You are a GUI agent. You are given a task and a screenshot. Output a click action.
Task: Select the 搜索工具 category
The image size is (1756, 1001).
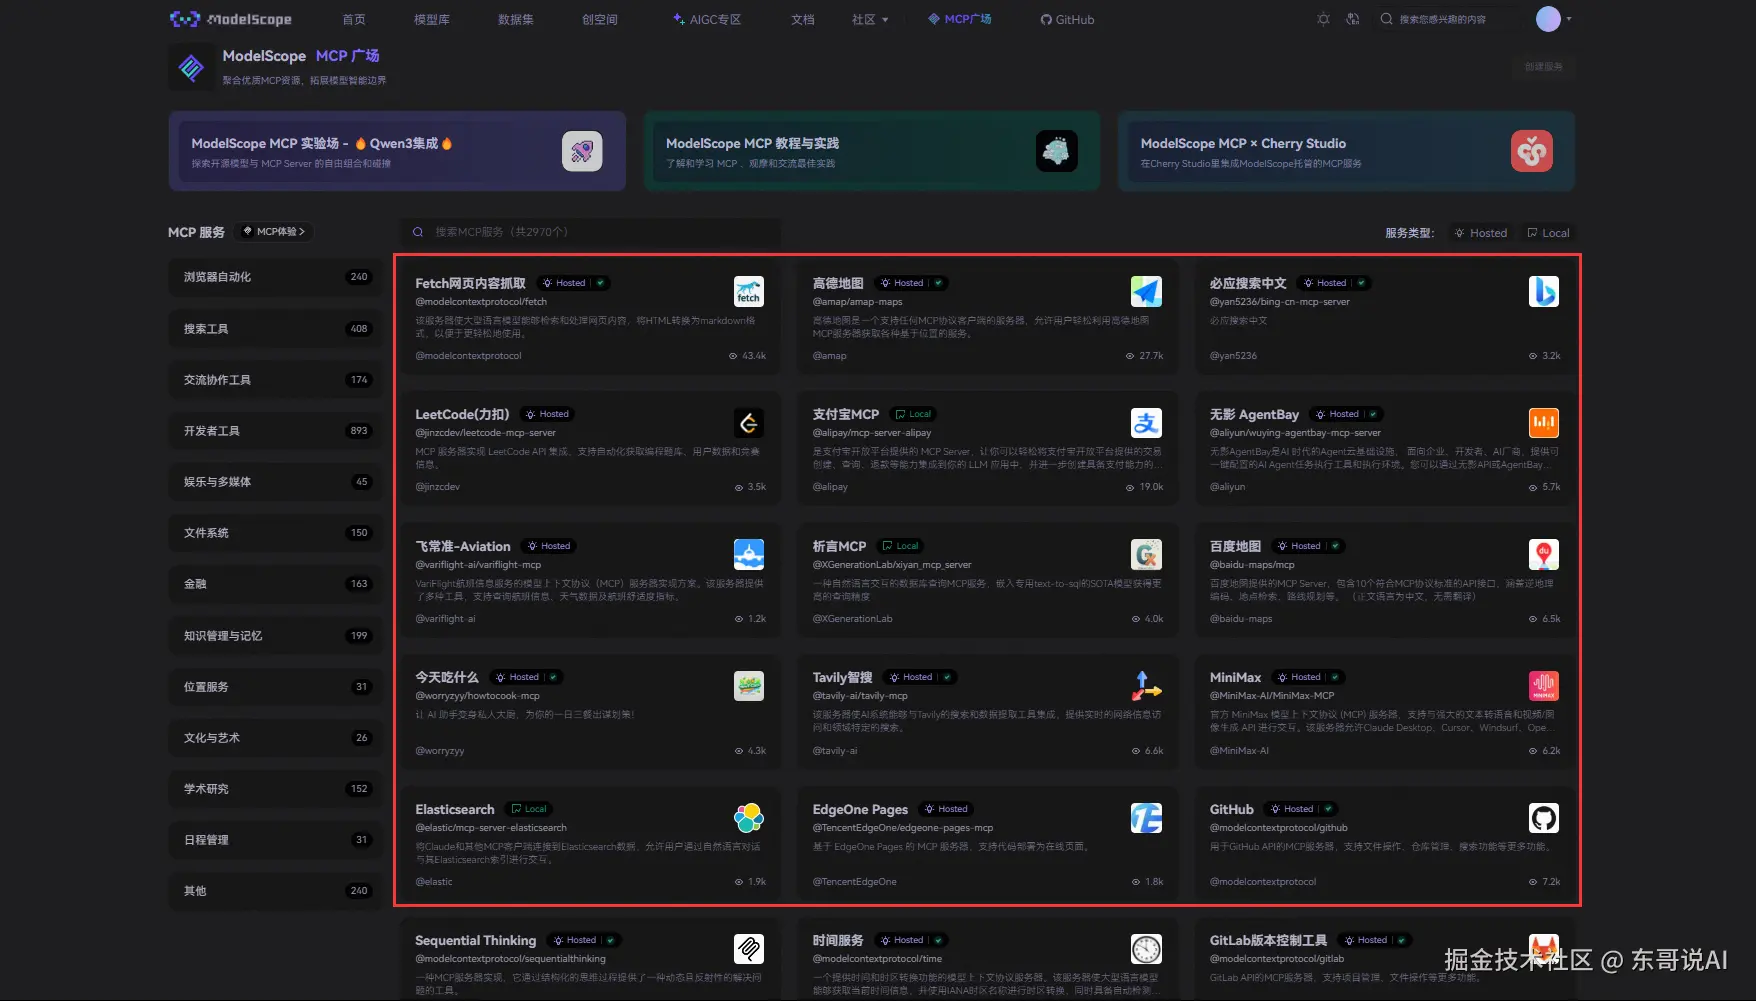pyautogui.click(x=276, y=328)
